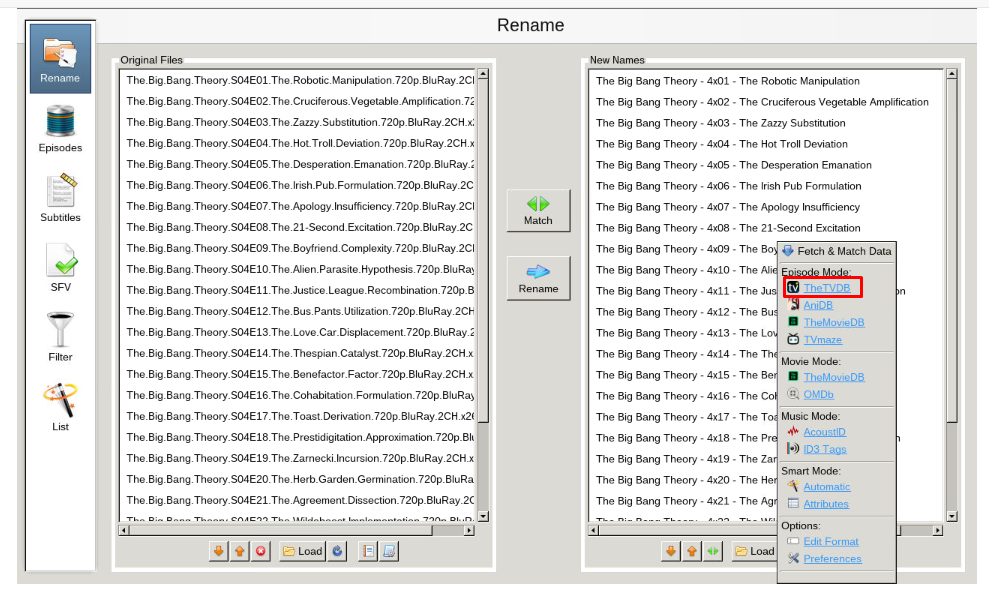Click the blue refresh icon next to Load
The image size is (989, 592).
(x=337, y=551)
